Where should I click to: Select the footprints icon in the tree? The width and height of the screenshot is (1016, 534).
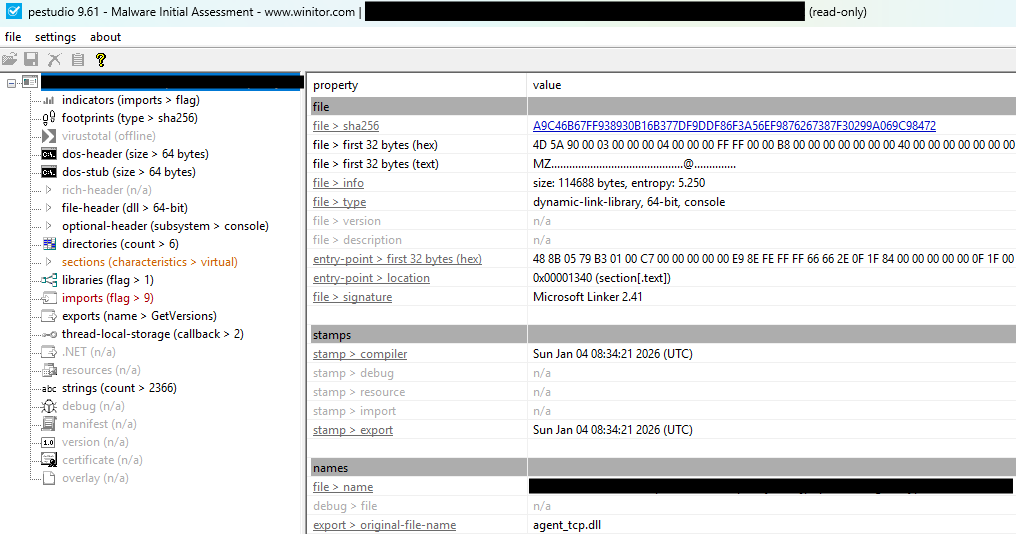[49, 118]
